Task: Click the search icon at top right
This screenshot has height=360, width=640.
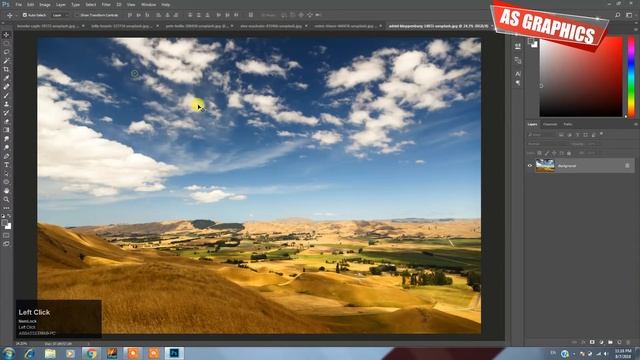Action: coord(618,15)
